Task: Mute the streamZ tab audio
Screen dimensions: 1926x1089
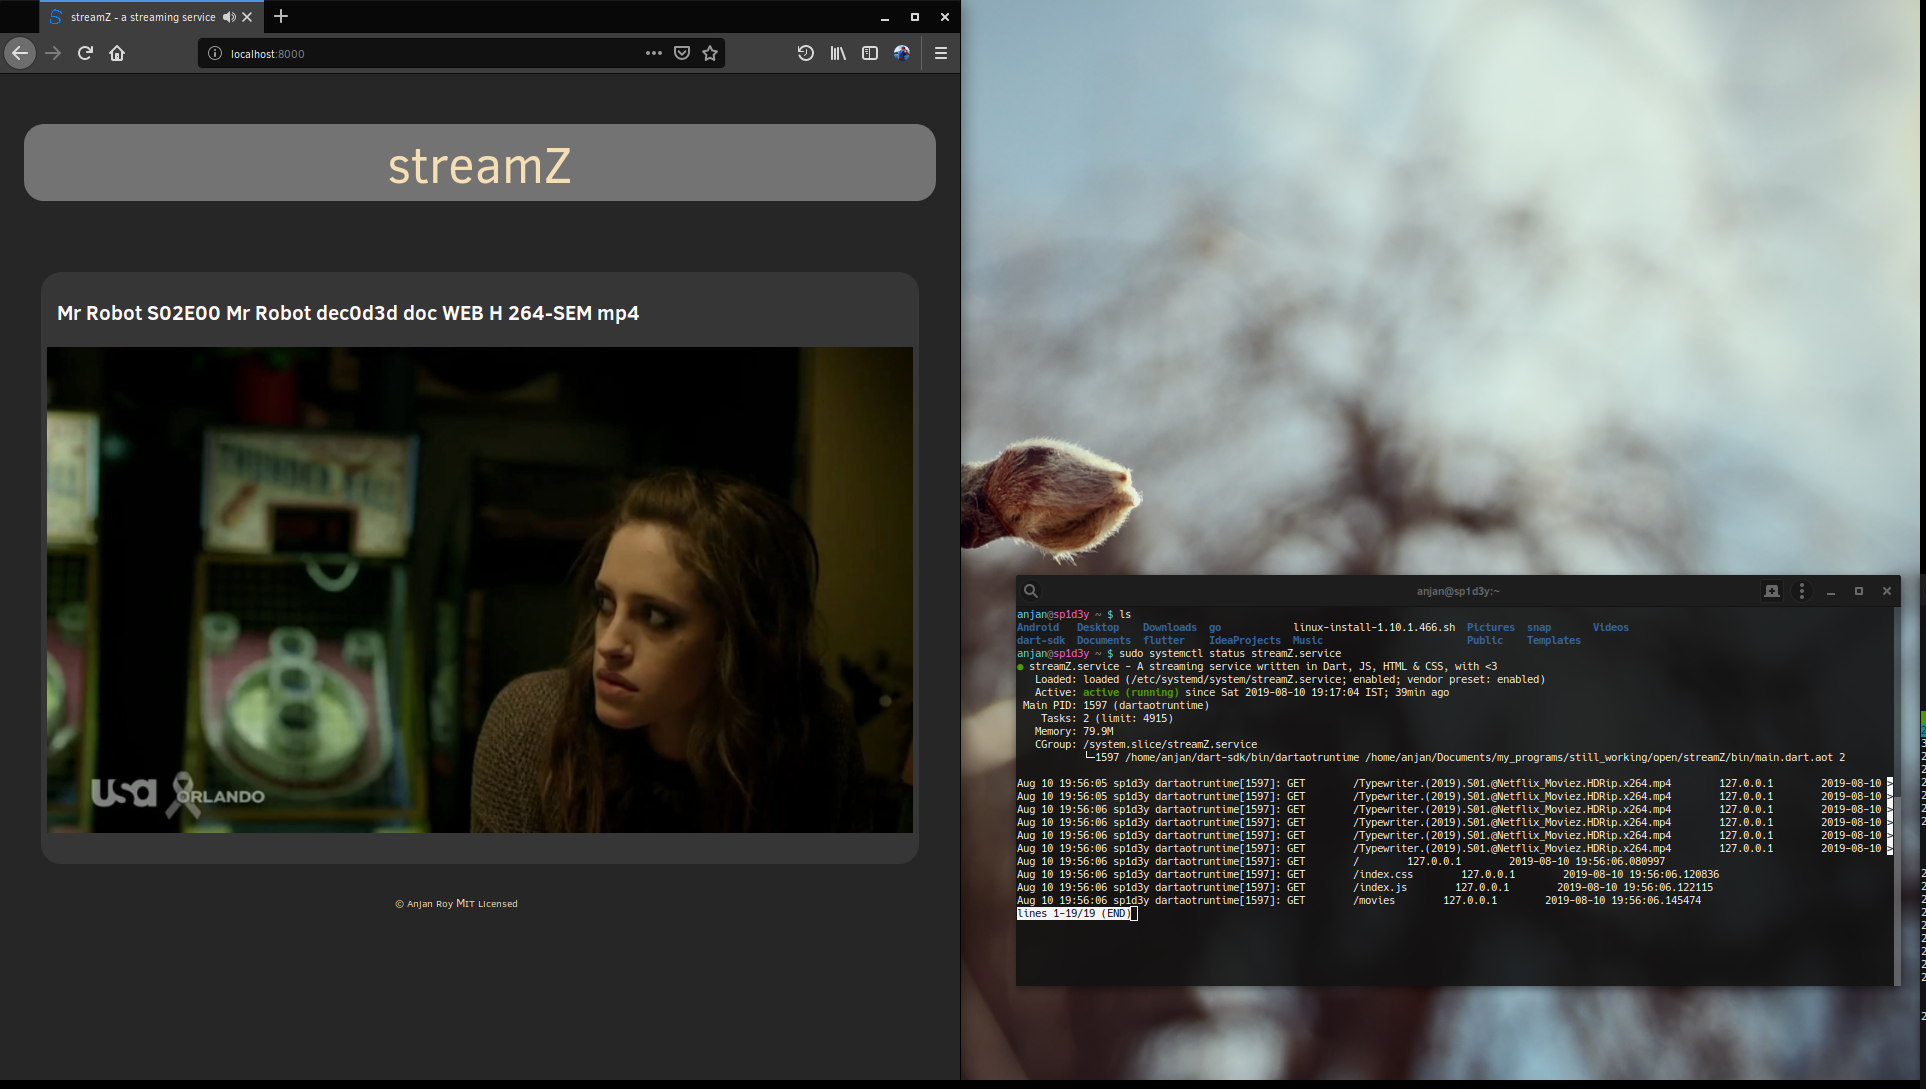Action: 229,17
